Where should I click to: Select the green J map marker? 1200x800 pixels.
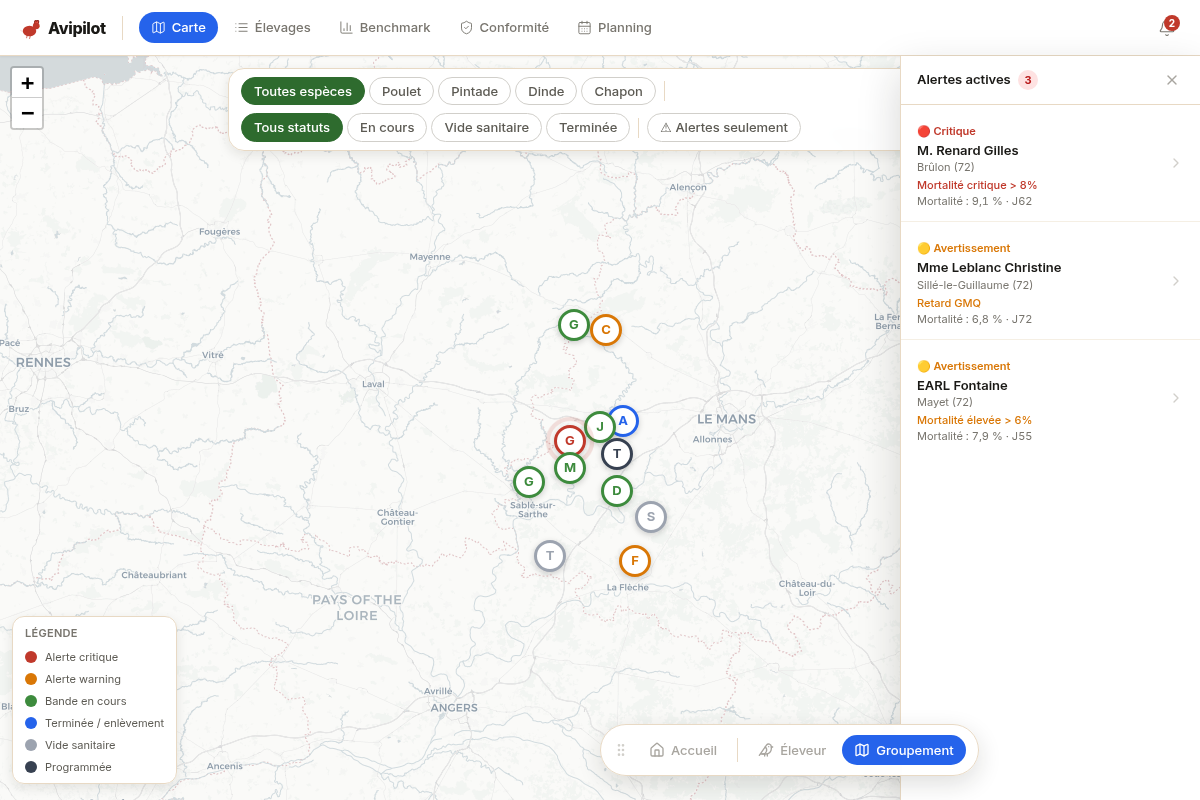pos(599,427)
